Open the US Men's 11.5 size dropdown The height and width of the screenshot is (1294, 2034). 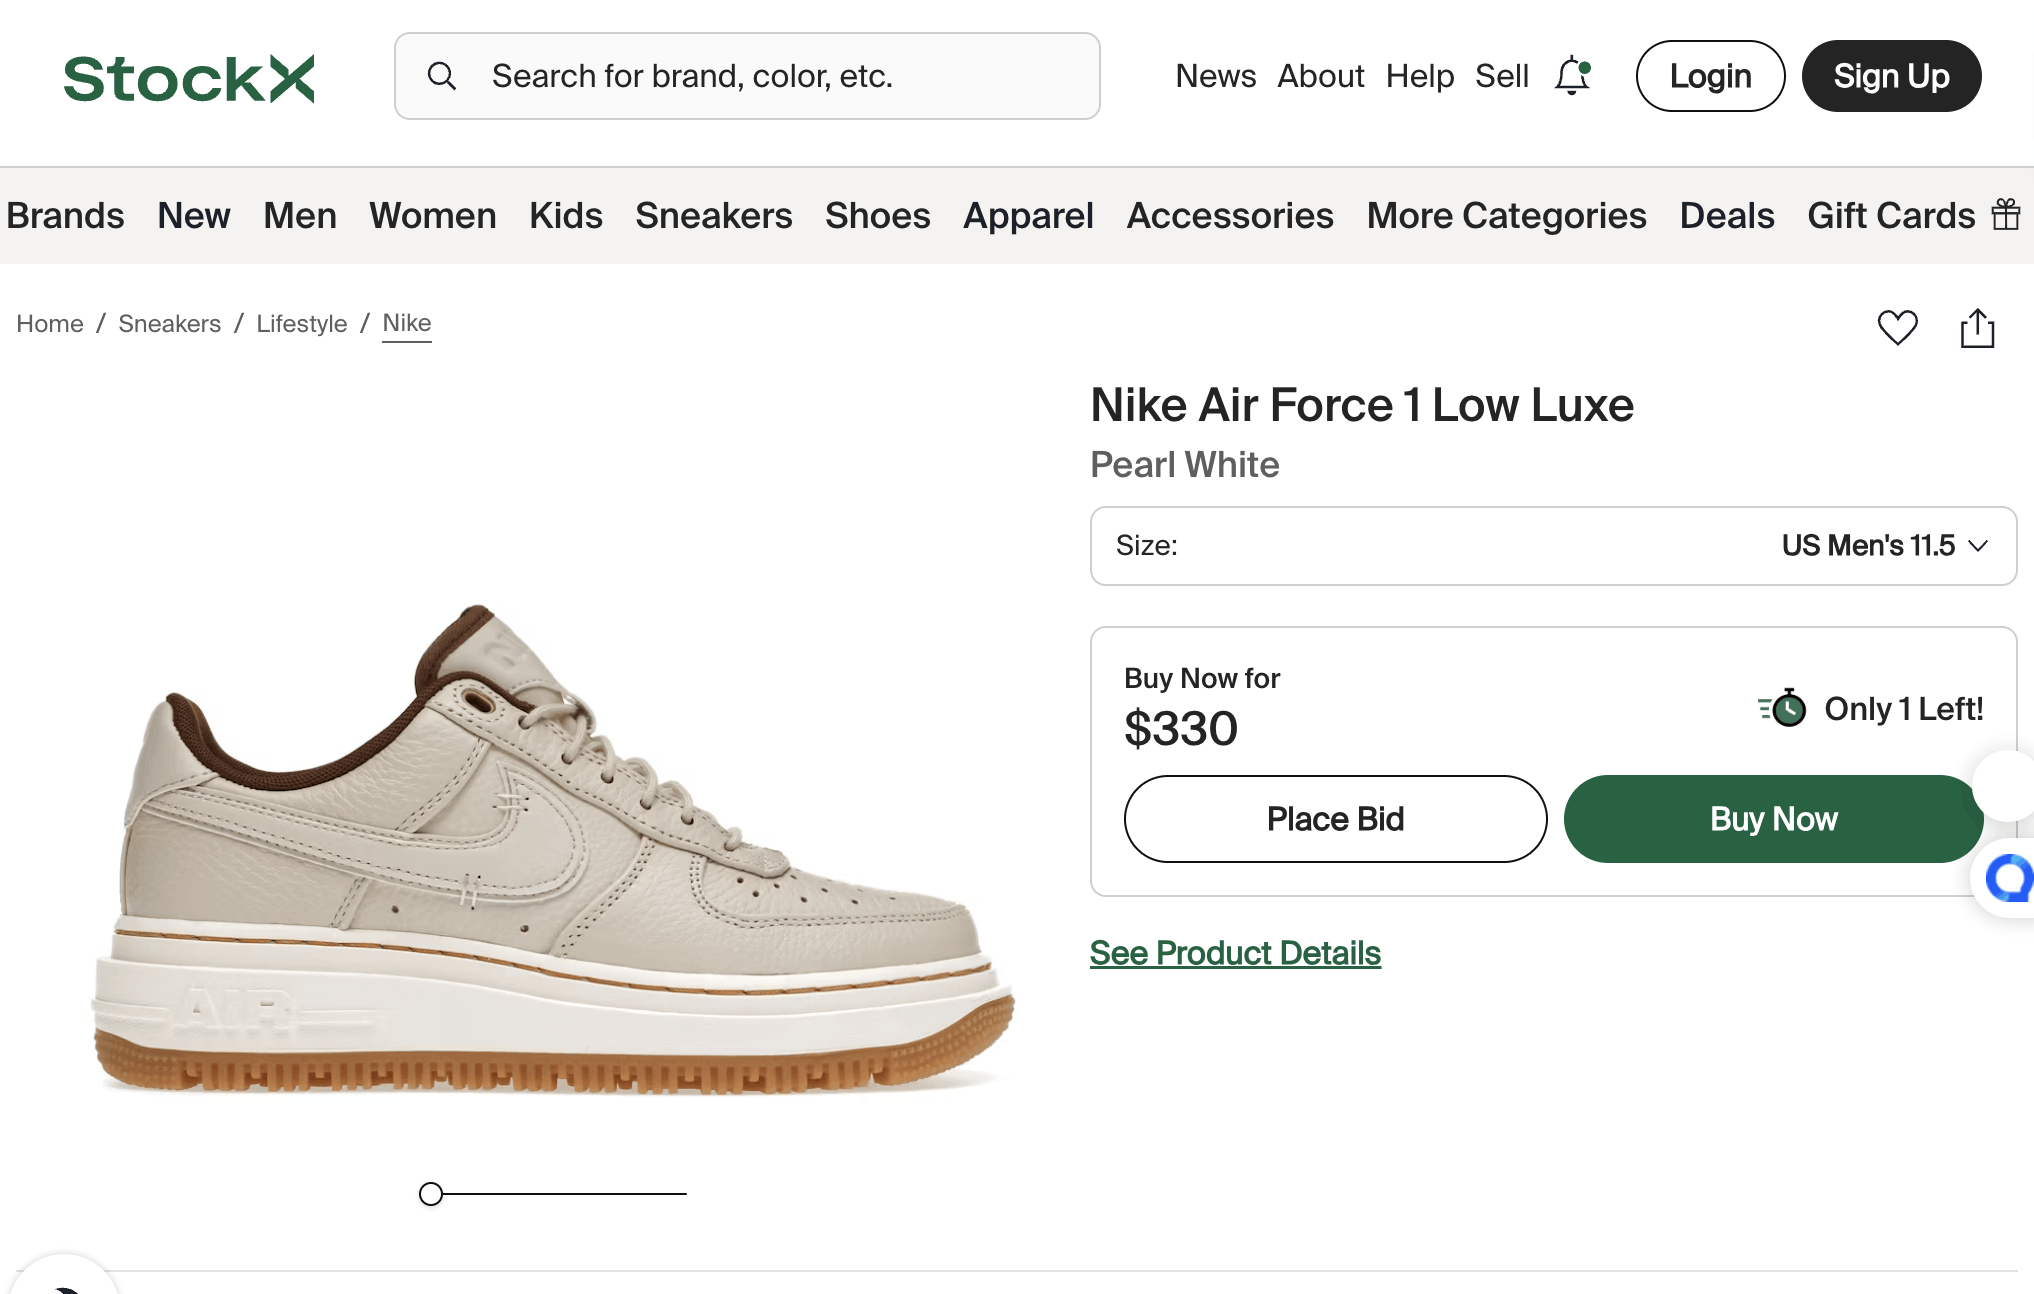click(1553, 546)
